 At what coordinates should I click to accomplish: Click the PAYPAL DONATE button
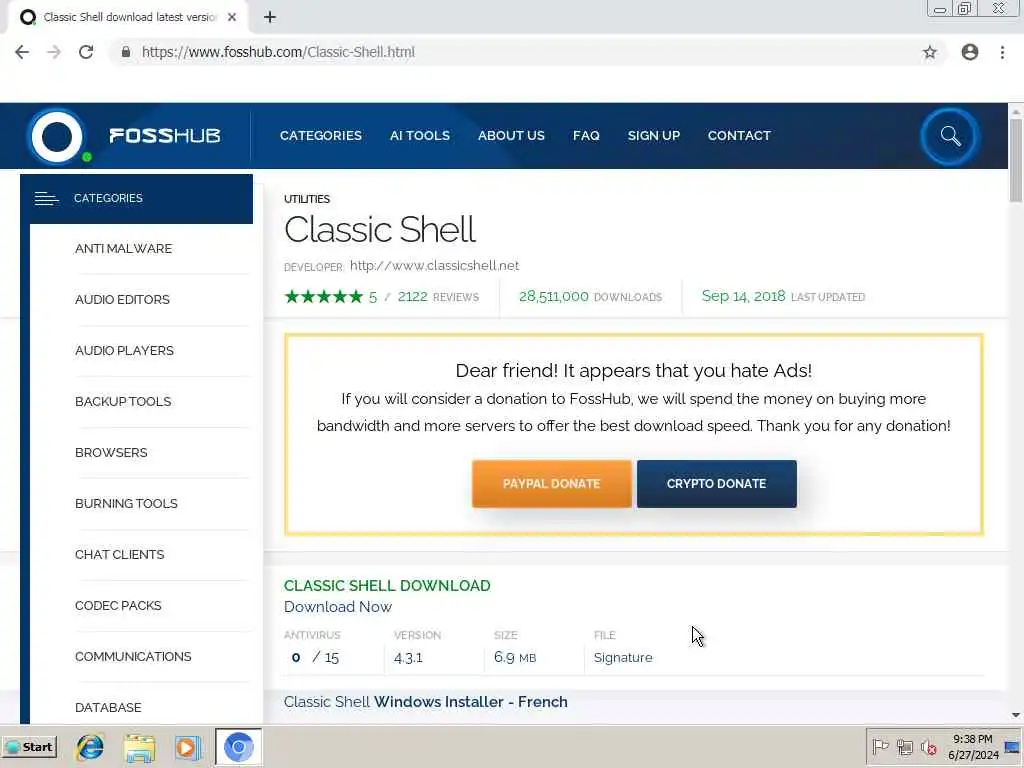[x=552, y=484]
